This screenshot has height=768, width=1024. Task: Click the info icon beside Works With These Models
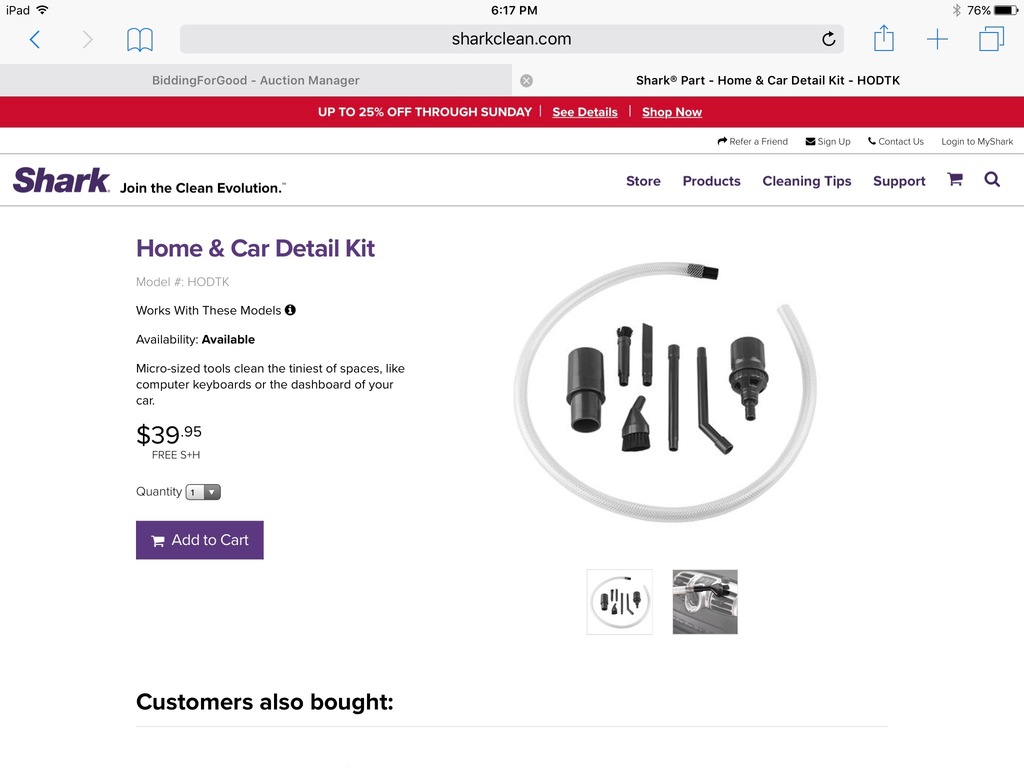click(291, 310)
